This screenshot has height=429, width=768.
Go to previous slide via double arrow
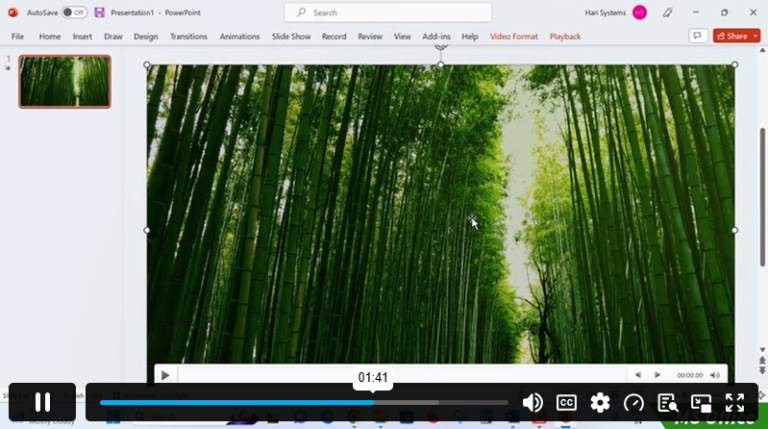(762, 360)
